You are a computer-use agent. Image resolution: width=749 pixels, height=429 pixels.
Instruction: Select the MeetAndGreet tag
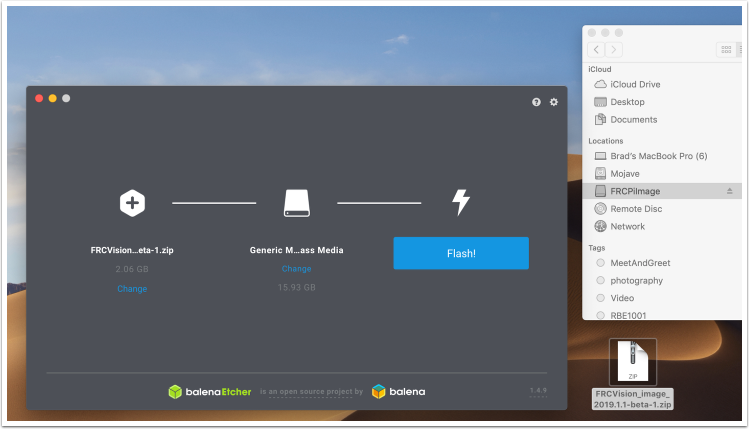click(x=636, y=262)
